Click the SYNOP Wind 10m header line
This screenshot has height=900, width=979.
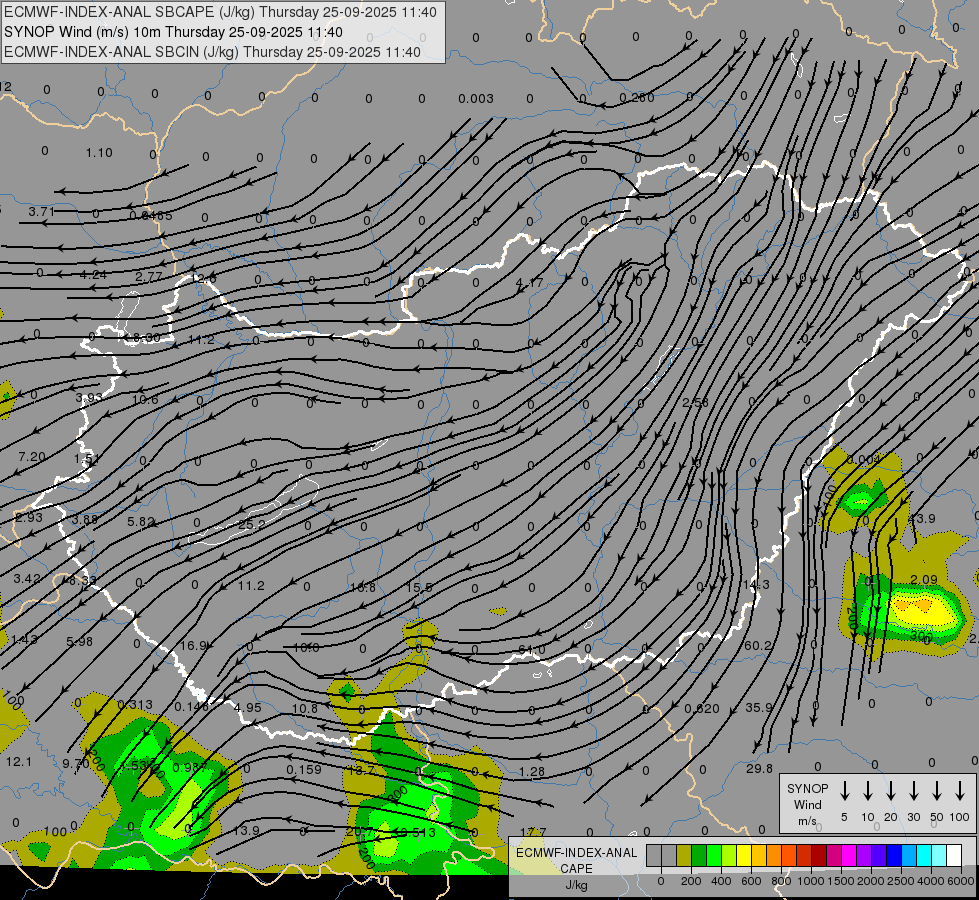[173, 32]
